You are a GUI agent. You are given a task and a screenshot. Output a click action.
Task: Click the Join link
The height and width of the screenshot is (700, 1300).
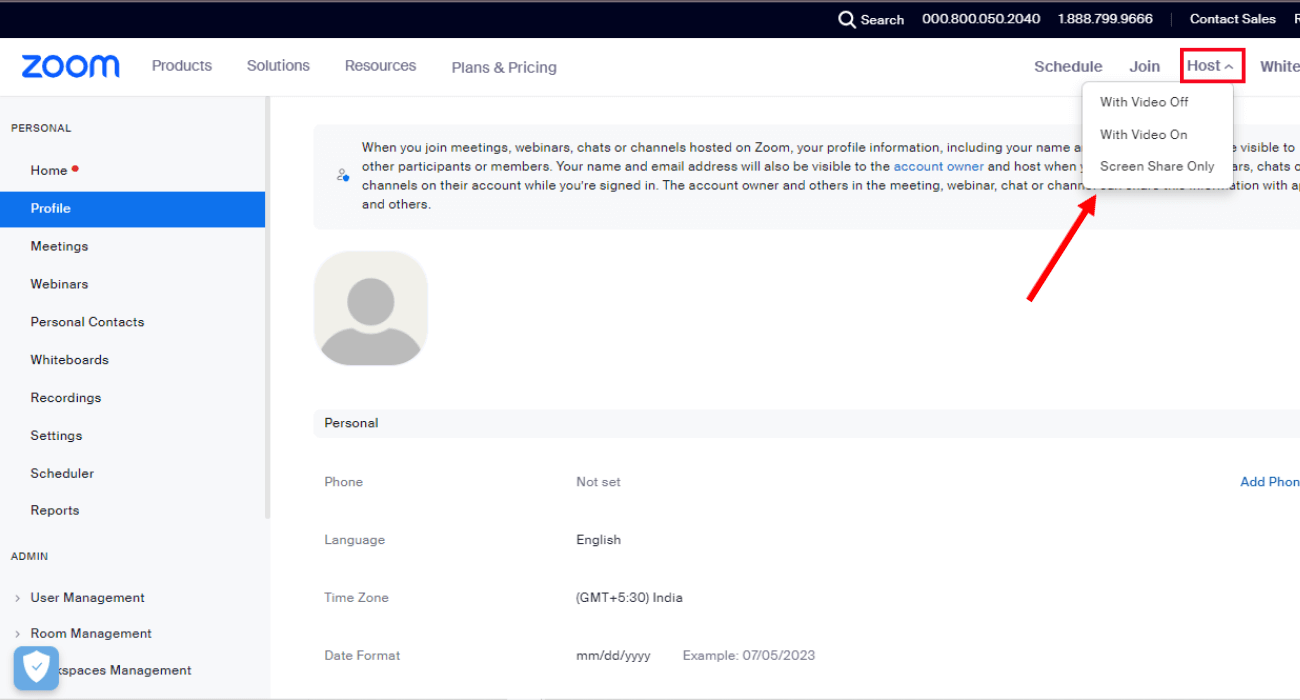[1145, 67]
